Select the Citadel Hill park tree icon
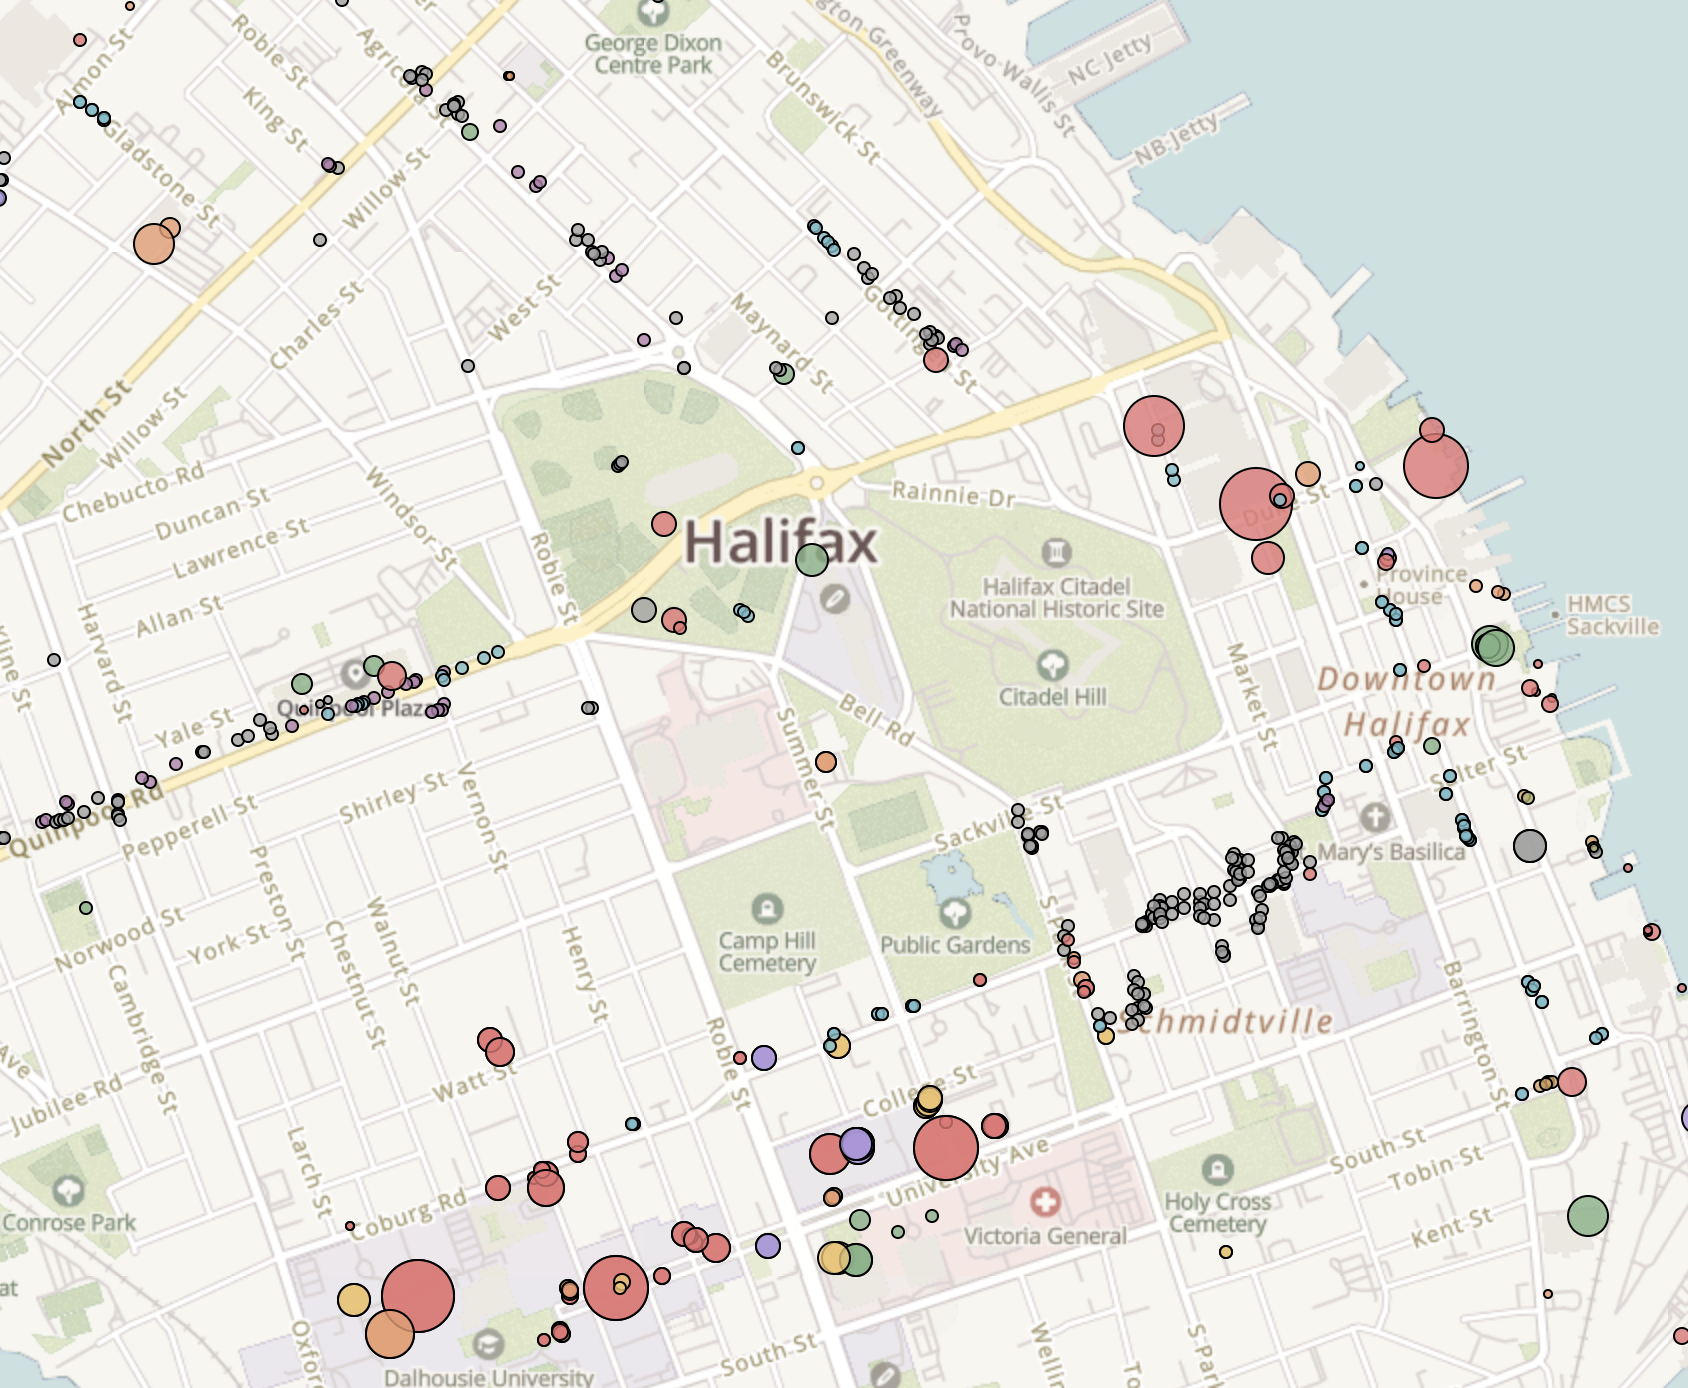1688x1388 pixels. (x=1052, y=664)
